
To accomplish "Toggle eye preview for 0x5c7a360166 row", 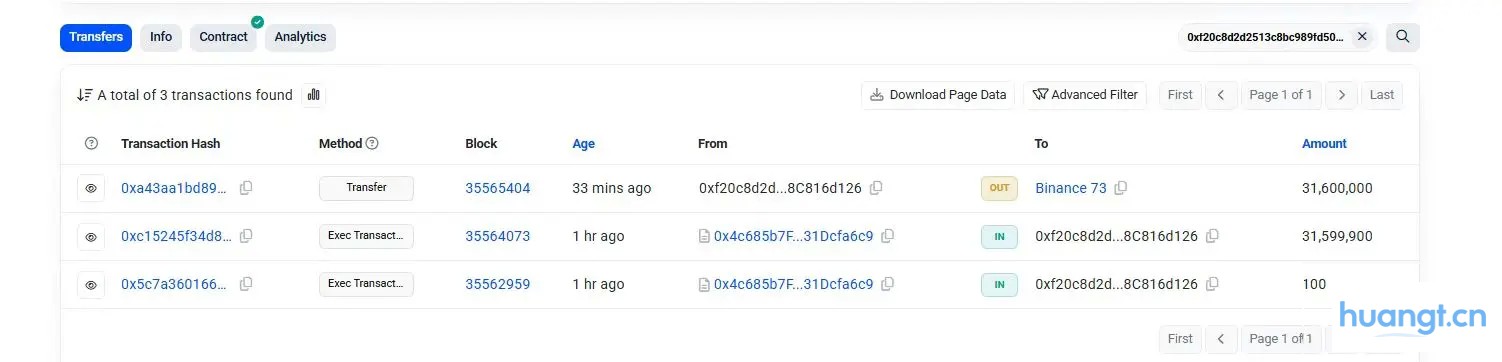I will coord(91,285).
